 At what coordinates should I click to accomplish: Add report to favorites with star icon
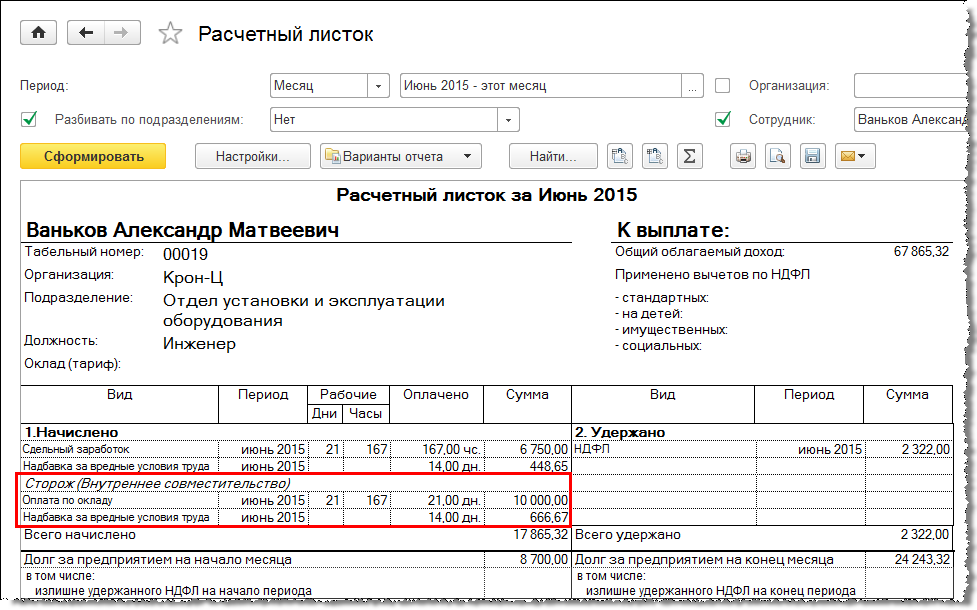pyautogui.click(x=171, y=34)
